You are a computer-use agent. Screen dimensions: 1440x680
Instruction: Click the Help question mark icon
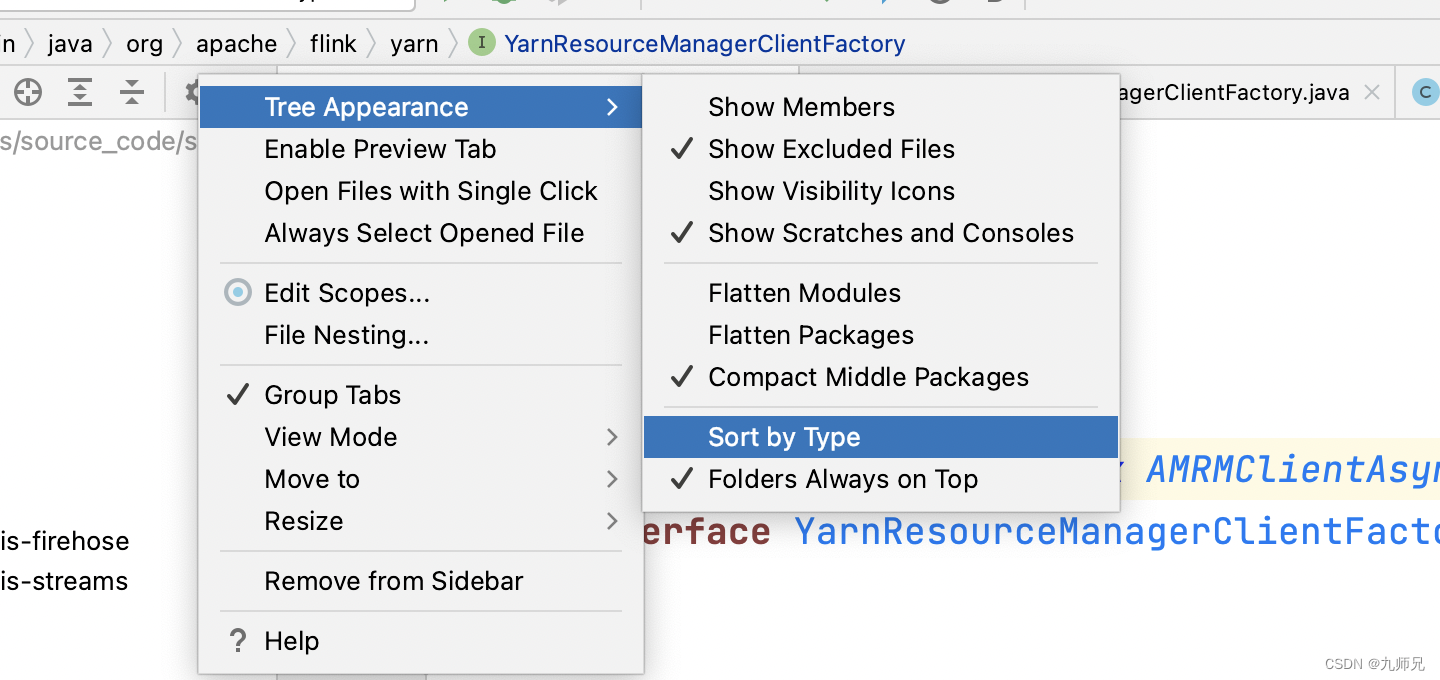click(238, 641)
